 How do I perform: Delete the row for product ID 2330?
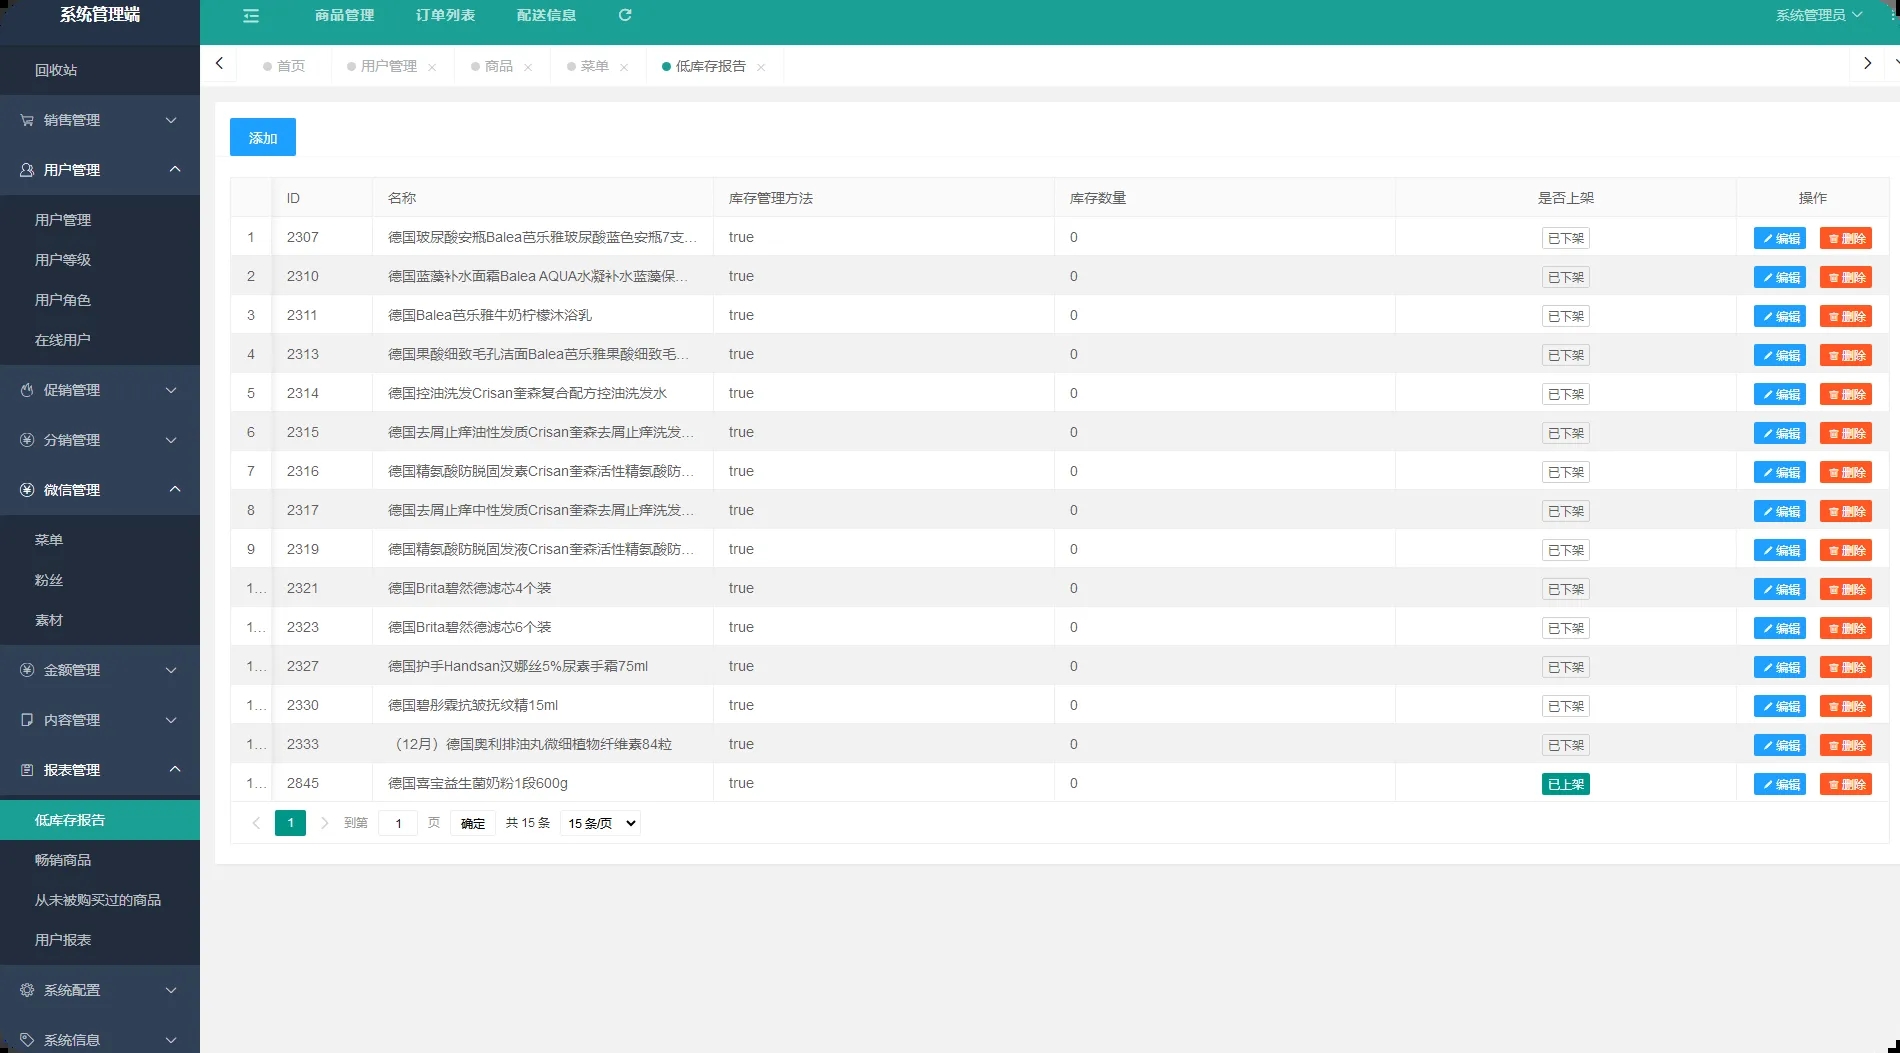click(1845, 706)
